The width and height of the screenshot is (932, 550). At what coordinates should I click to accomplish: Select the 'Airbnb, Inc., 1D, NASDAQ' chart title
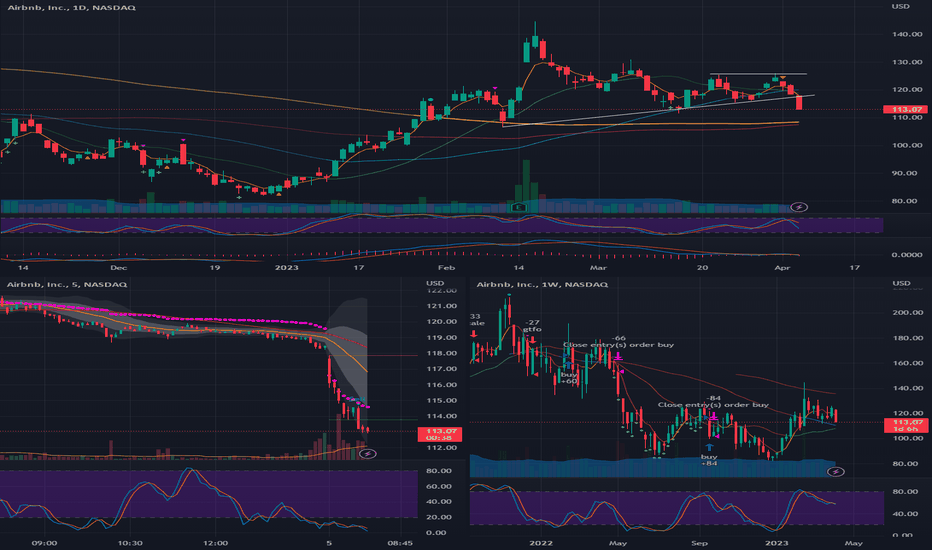[x=71, y=8]
